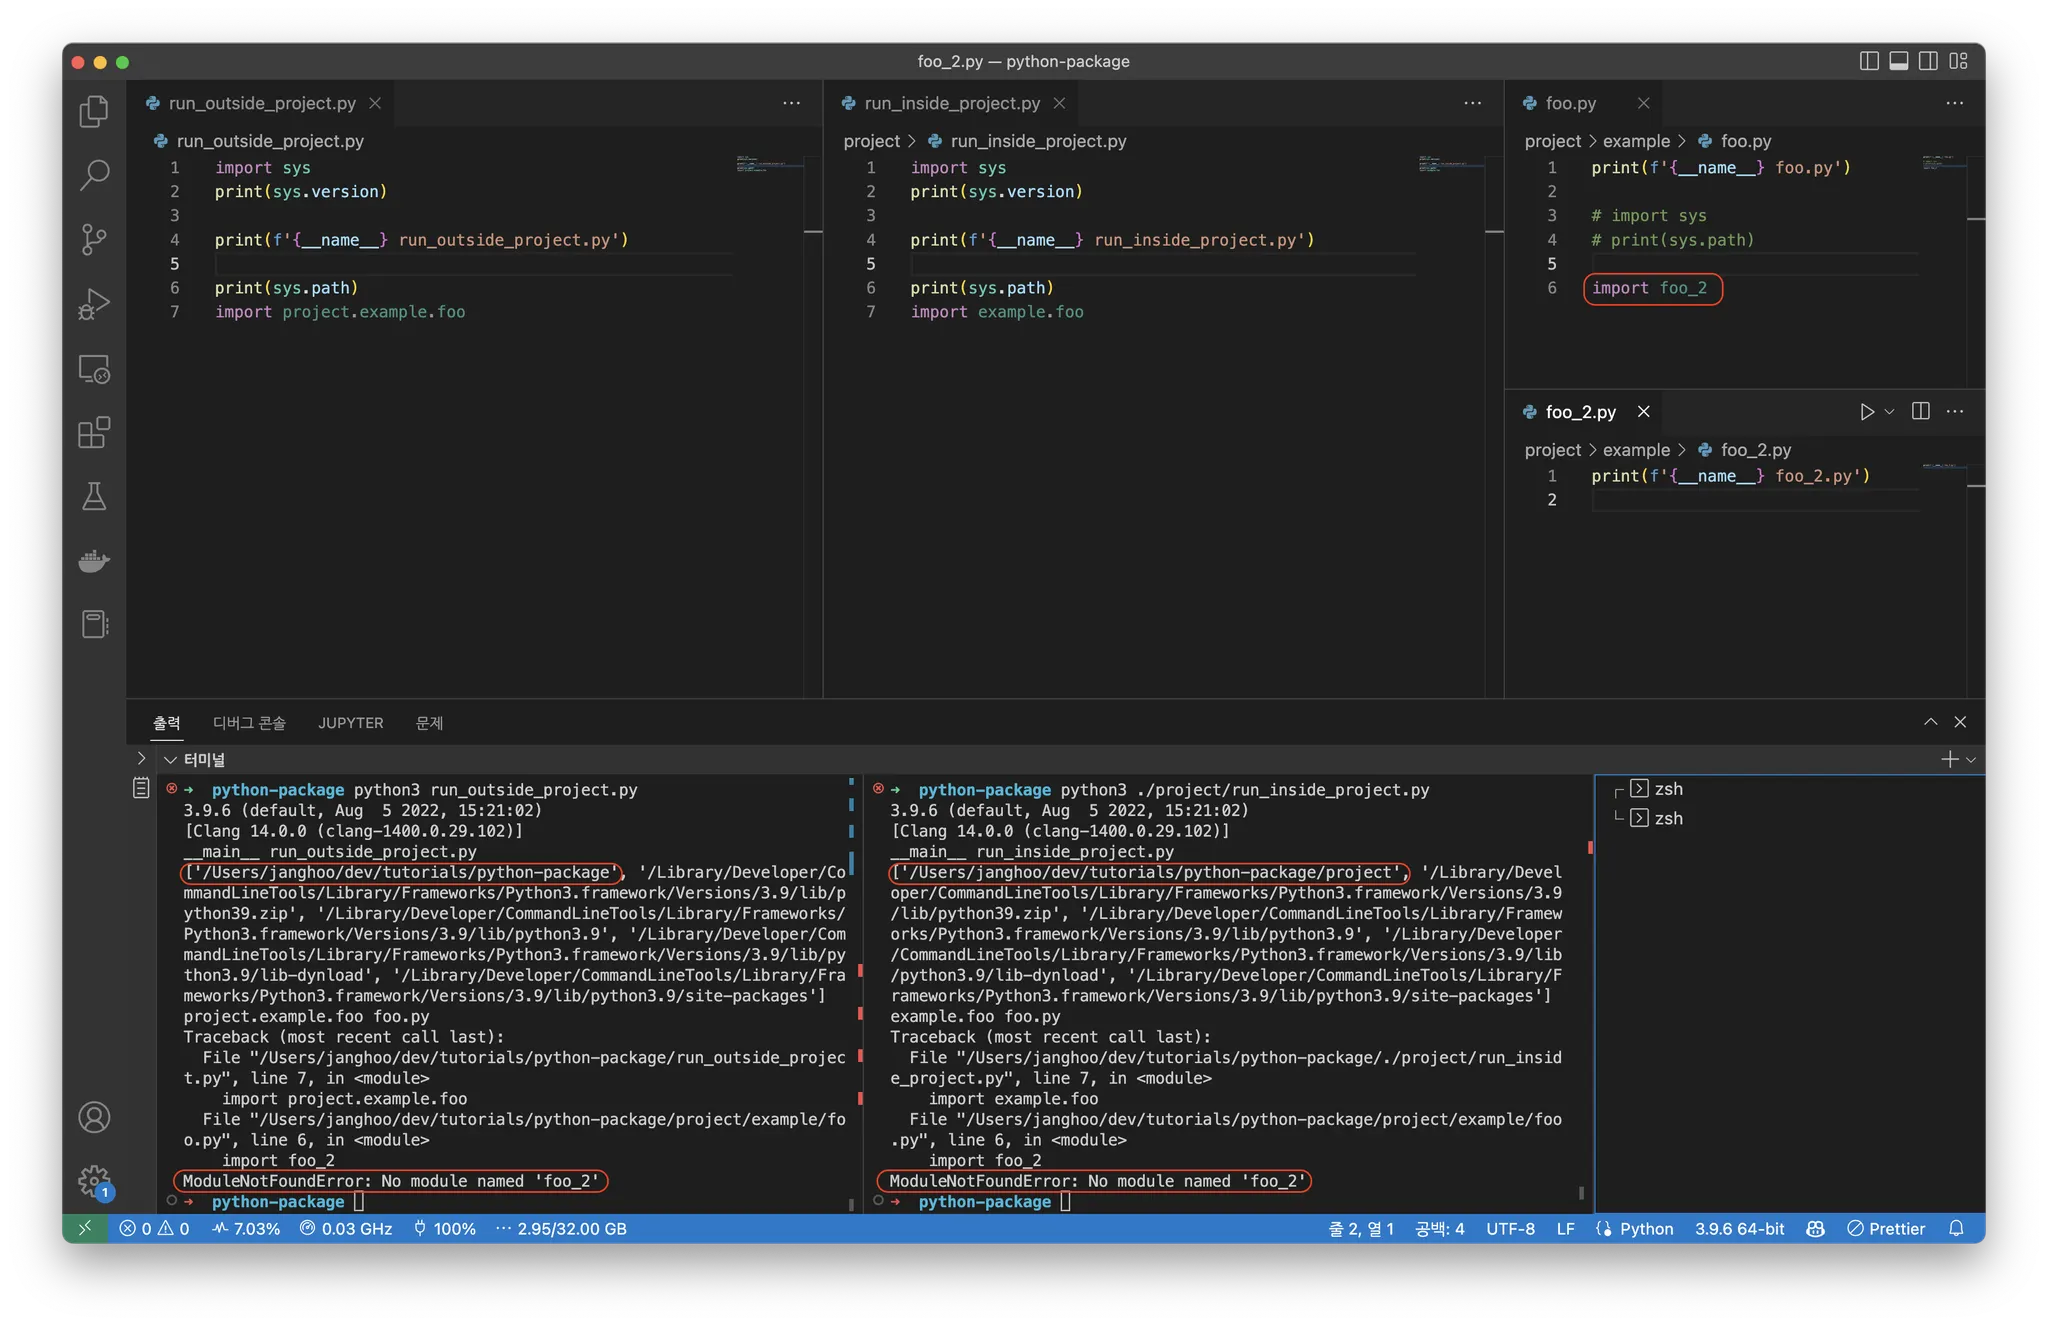This screenshot has width=2048, height=1326.
Task: Collapse the 터미널 section chevron
Action: (x=170, y=760)
